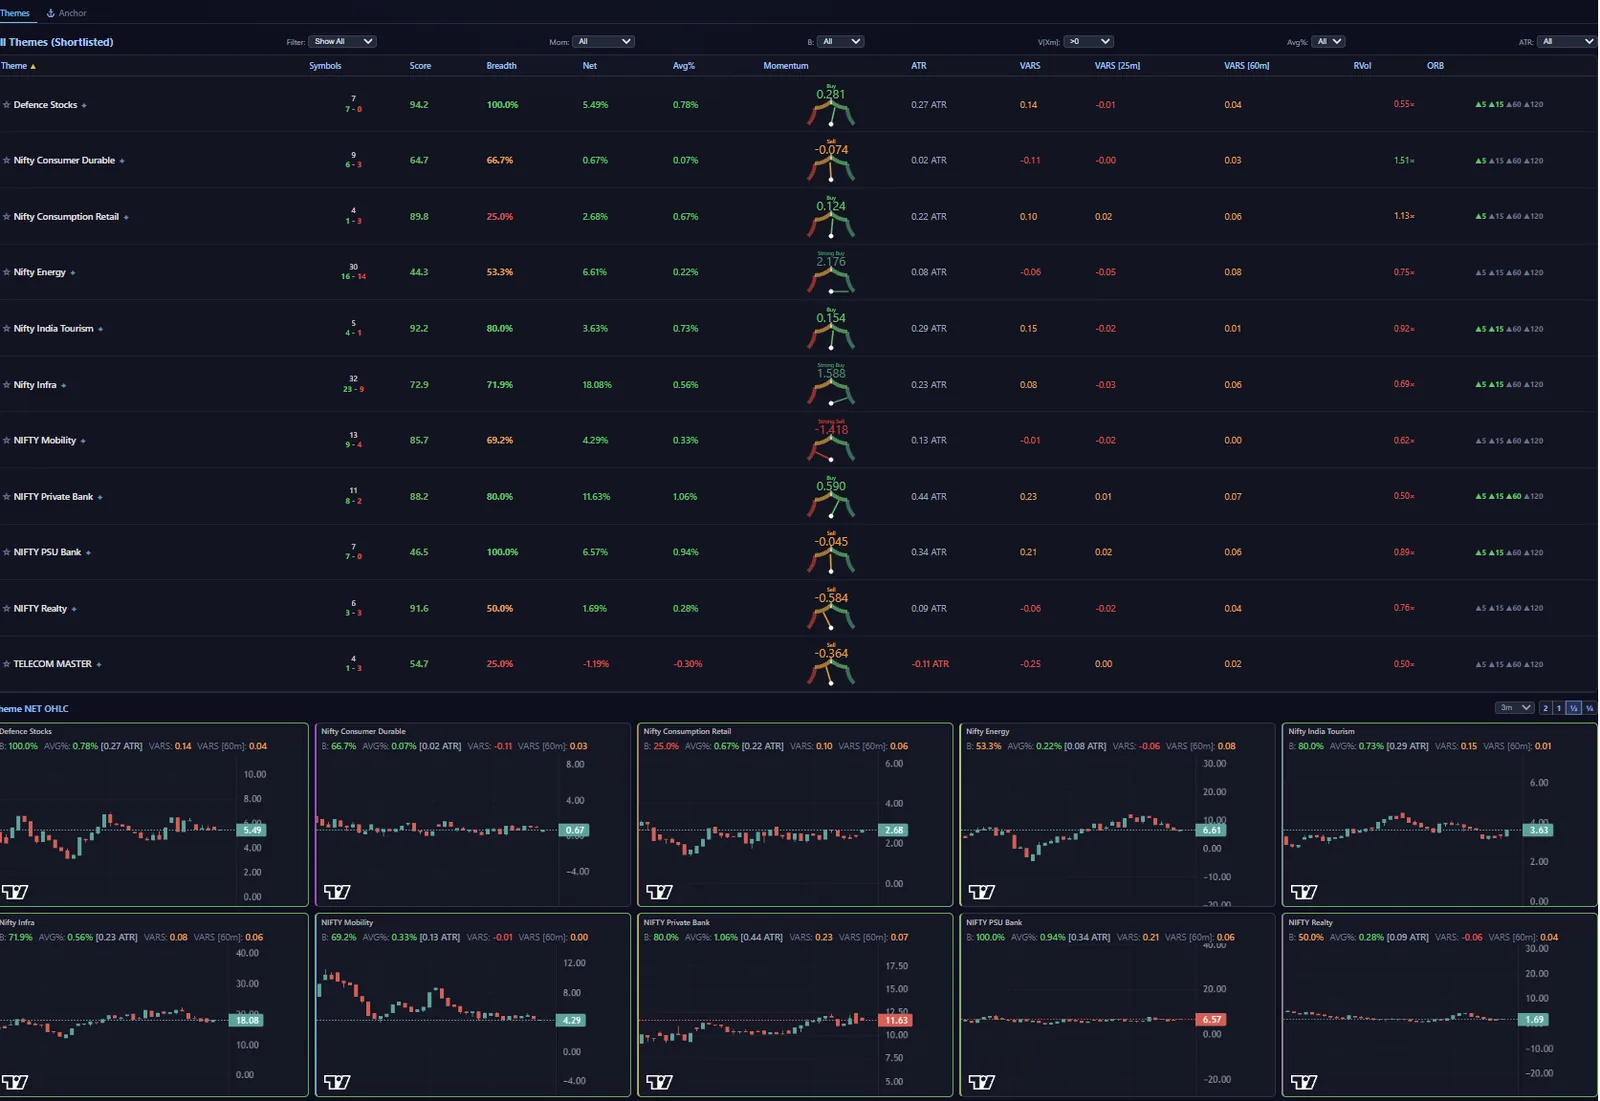Click the 18.08% Net value for Nifty Infra

597,385
